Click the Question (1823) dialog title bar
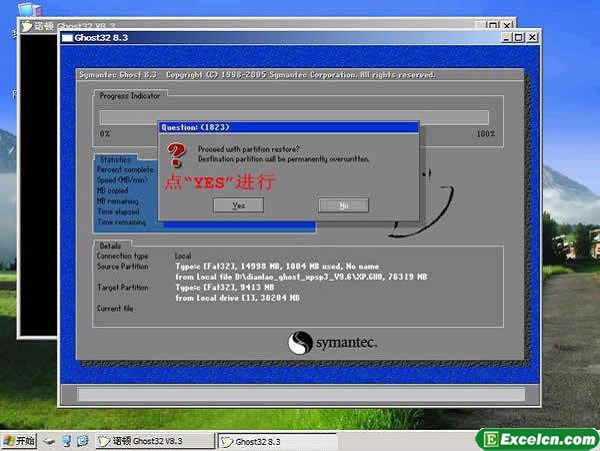 pyautogui.click(x=289, y=127)
